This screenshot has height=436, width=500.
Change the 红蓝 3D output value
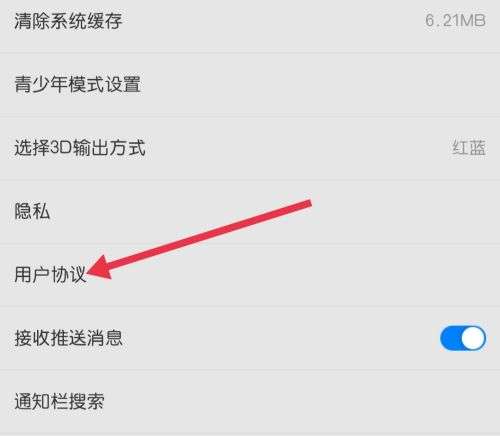(x=469, y=147)
